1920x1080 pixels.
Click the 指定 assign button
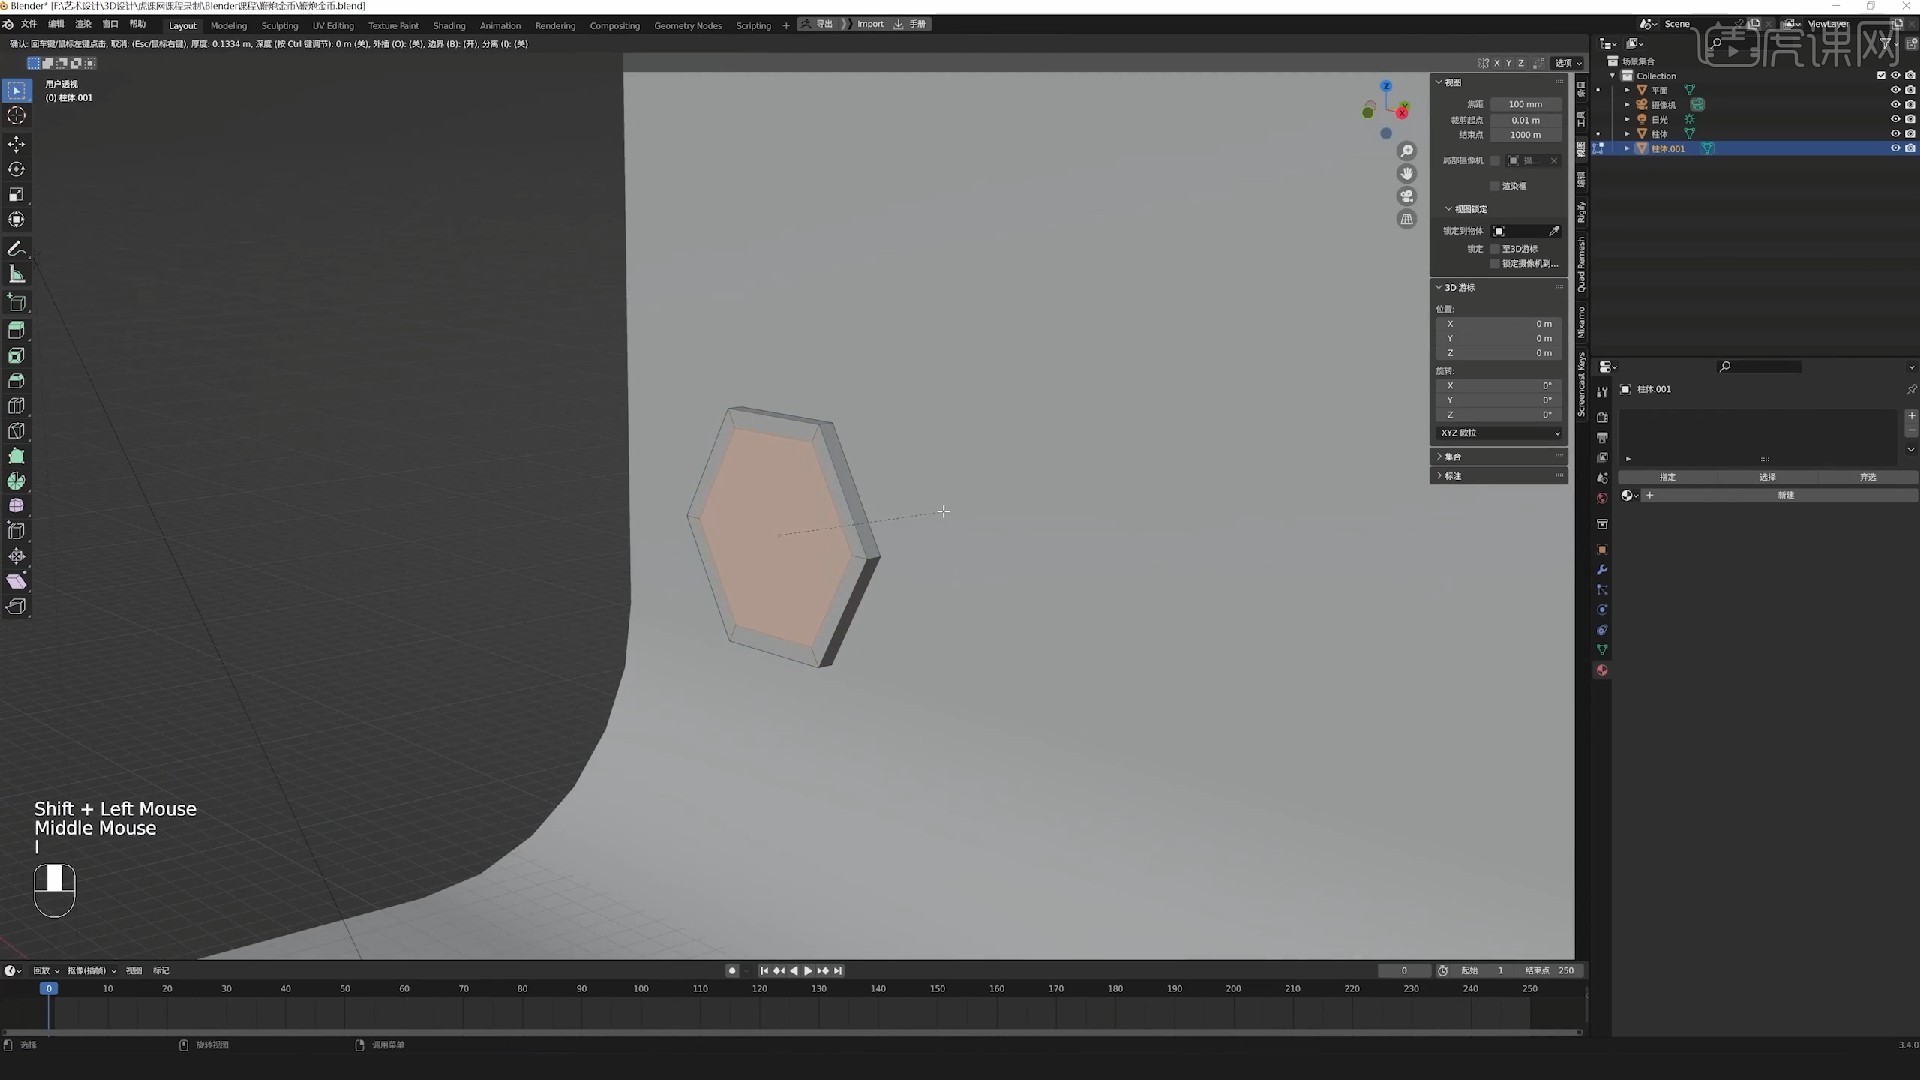pos(1668,477)
